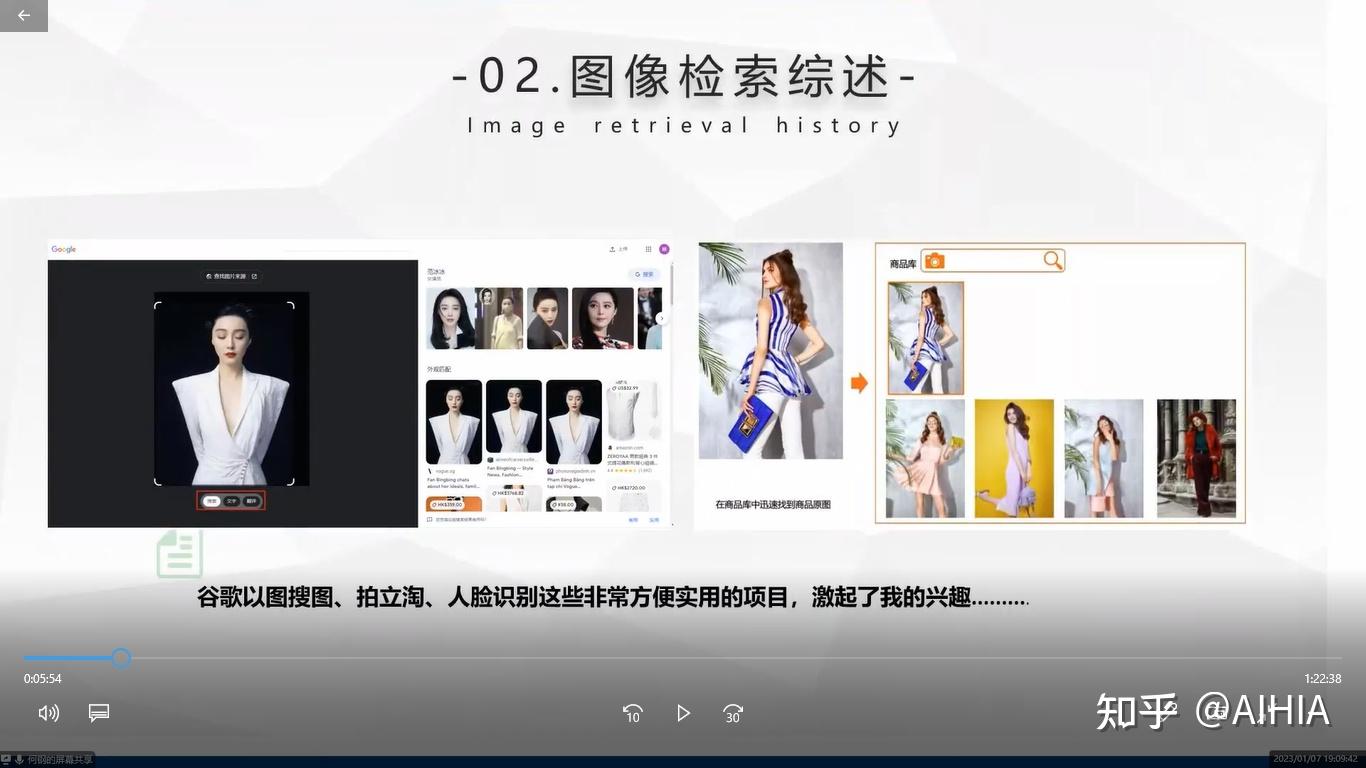Click the progress bar playhead knob

(x=121, y=658)
